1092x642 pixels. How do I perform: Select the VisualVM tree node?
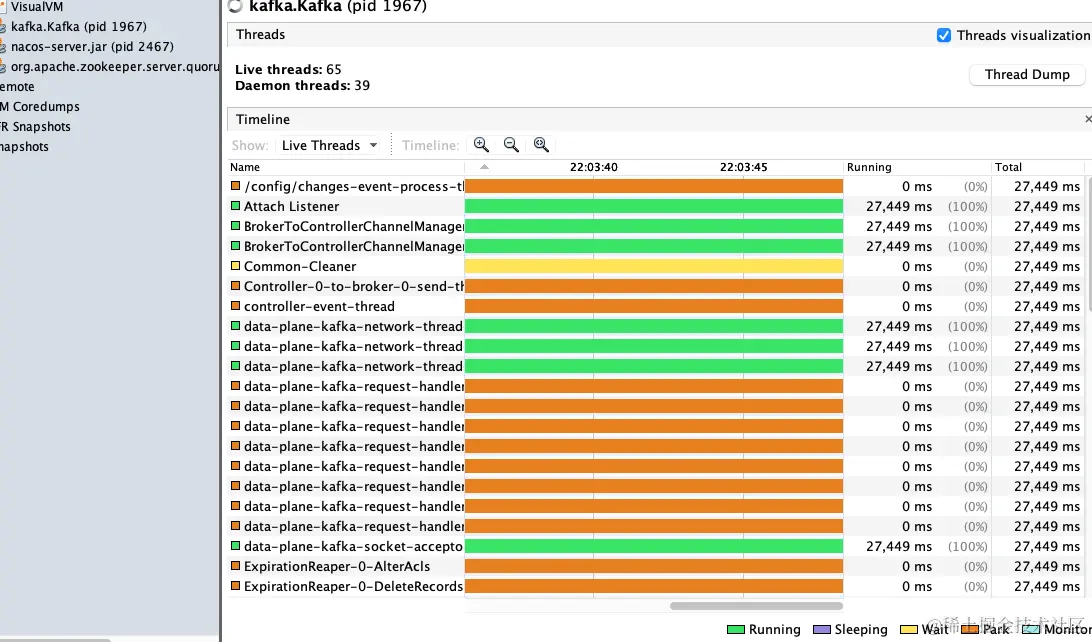pyautogui.click(x=36, y=7)
